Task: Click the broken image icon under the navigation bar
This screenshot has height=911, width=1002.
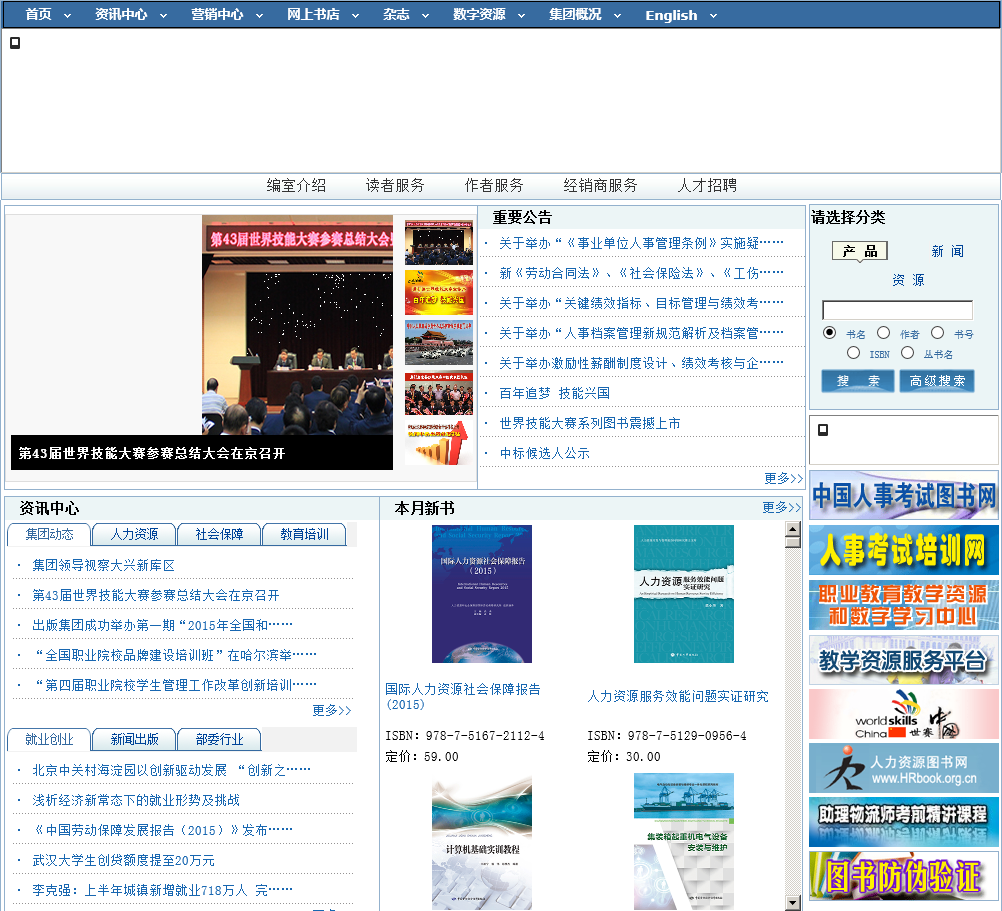Action: pos(15,43)
